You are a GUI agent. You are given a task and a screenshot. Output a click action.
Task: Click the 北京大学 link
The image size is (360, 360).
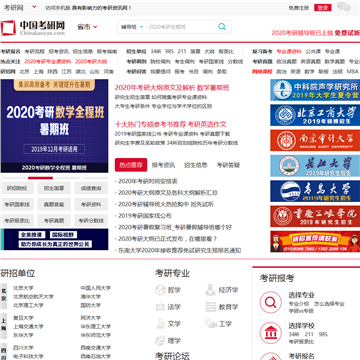23,288
